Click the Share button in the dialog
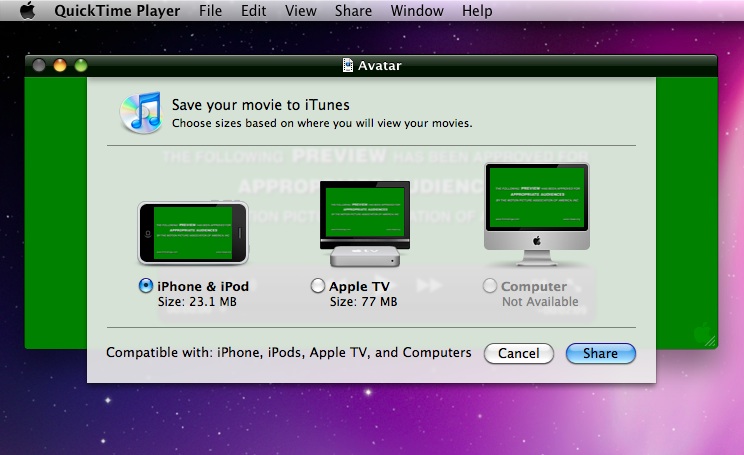Screen dimensions: 744x455 tap(600, 353)
